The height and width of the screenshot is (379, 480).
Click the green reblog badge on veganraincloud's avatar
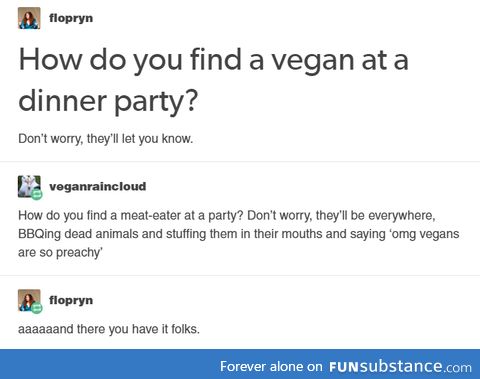(37, 194)
